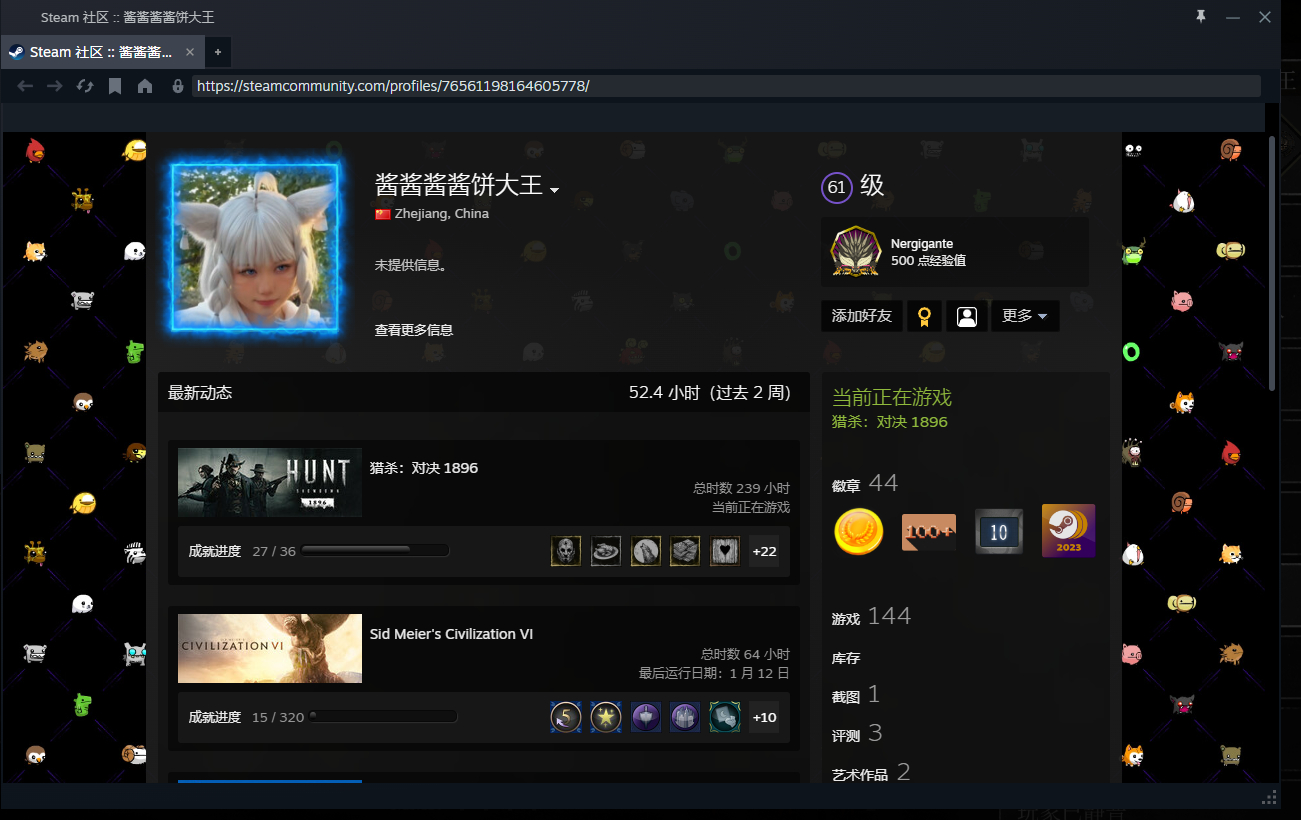Screen dimensions: 1301x820
Task: Click the gold coin badge
Action: 859,531
